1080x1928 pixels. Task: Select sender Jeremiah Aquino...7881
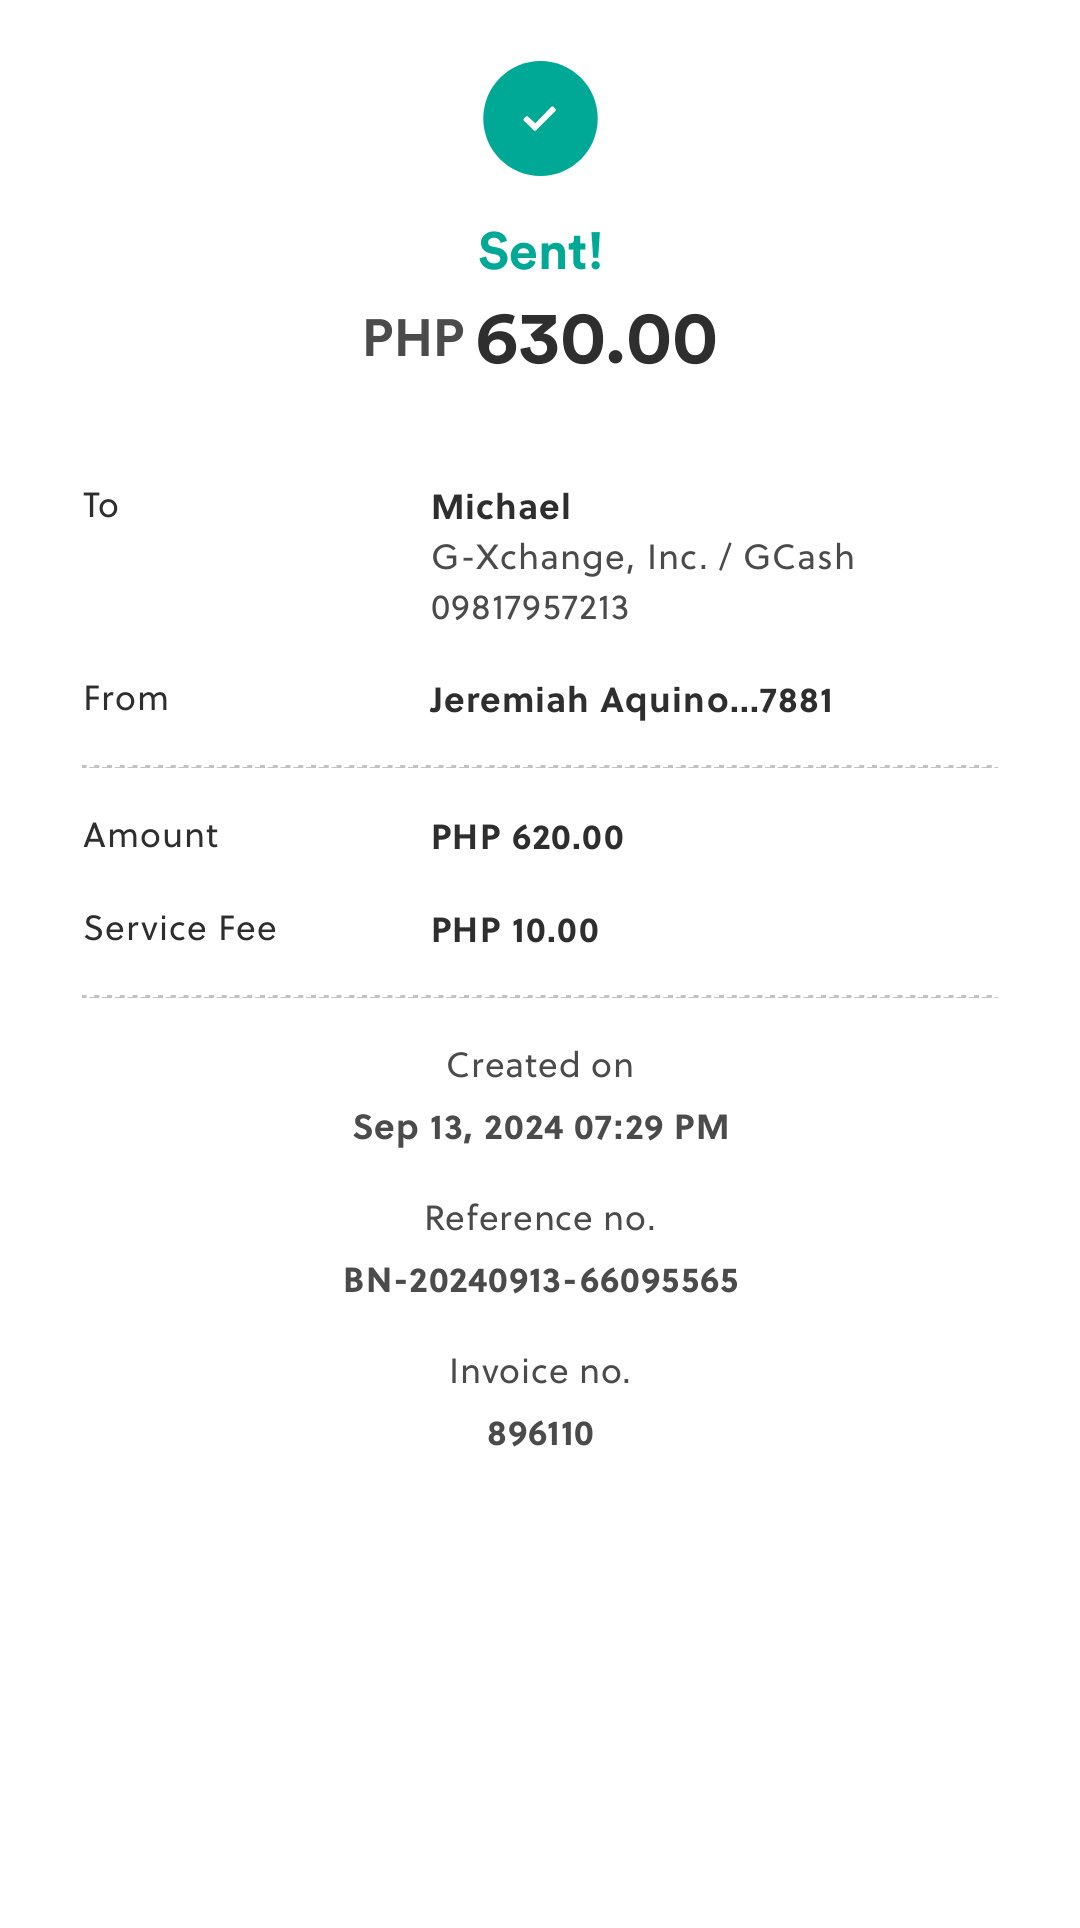coord(631,701)
